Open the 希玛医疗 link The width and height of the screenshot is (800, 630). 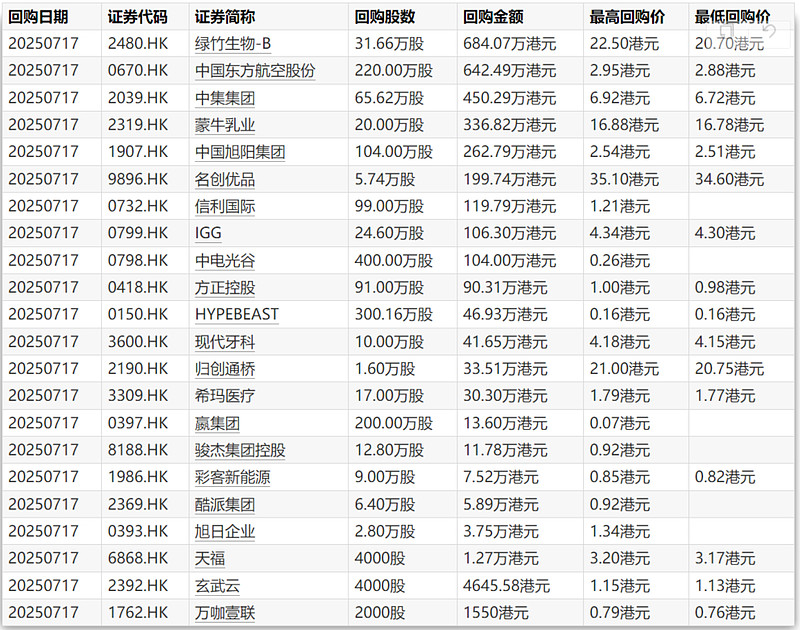pos(225,396)
